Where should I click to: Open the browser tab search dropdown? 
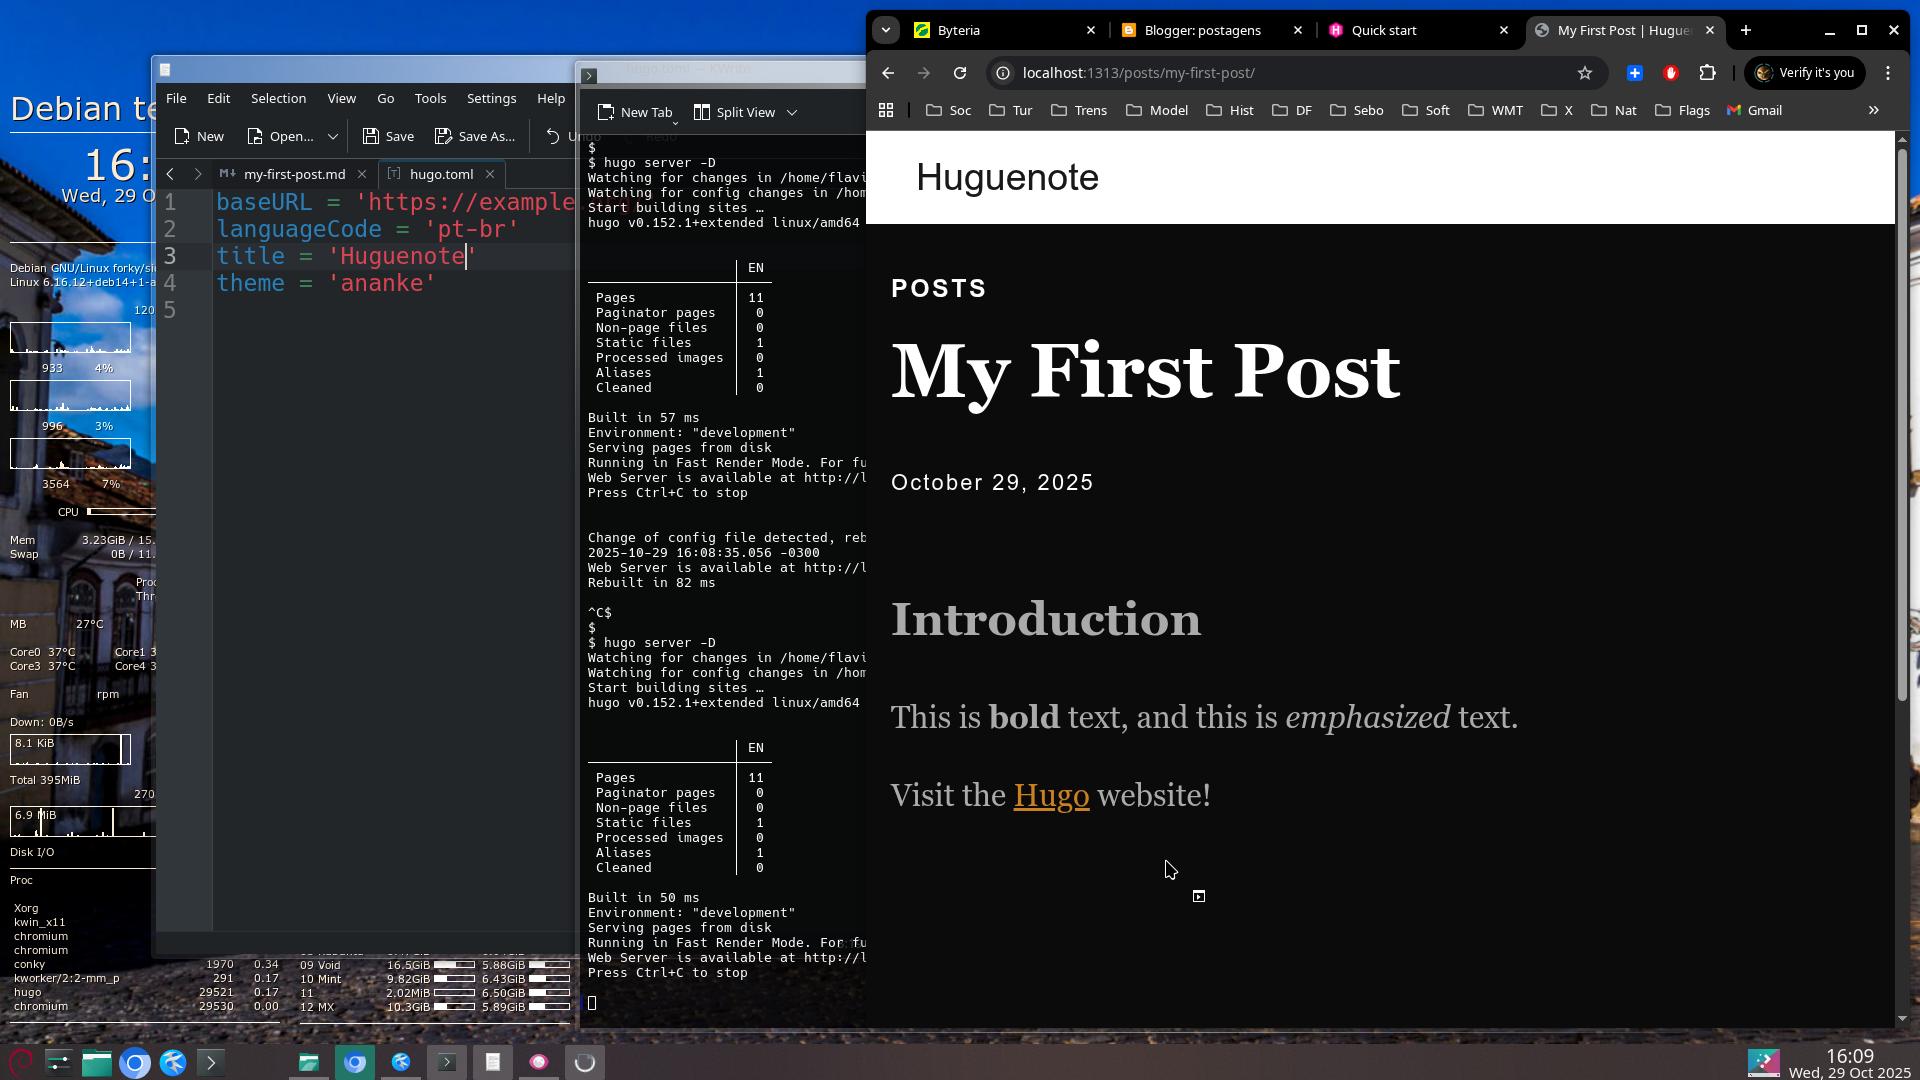885,30
